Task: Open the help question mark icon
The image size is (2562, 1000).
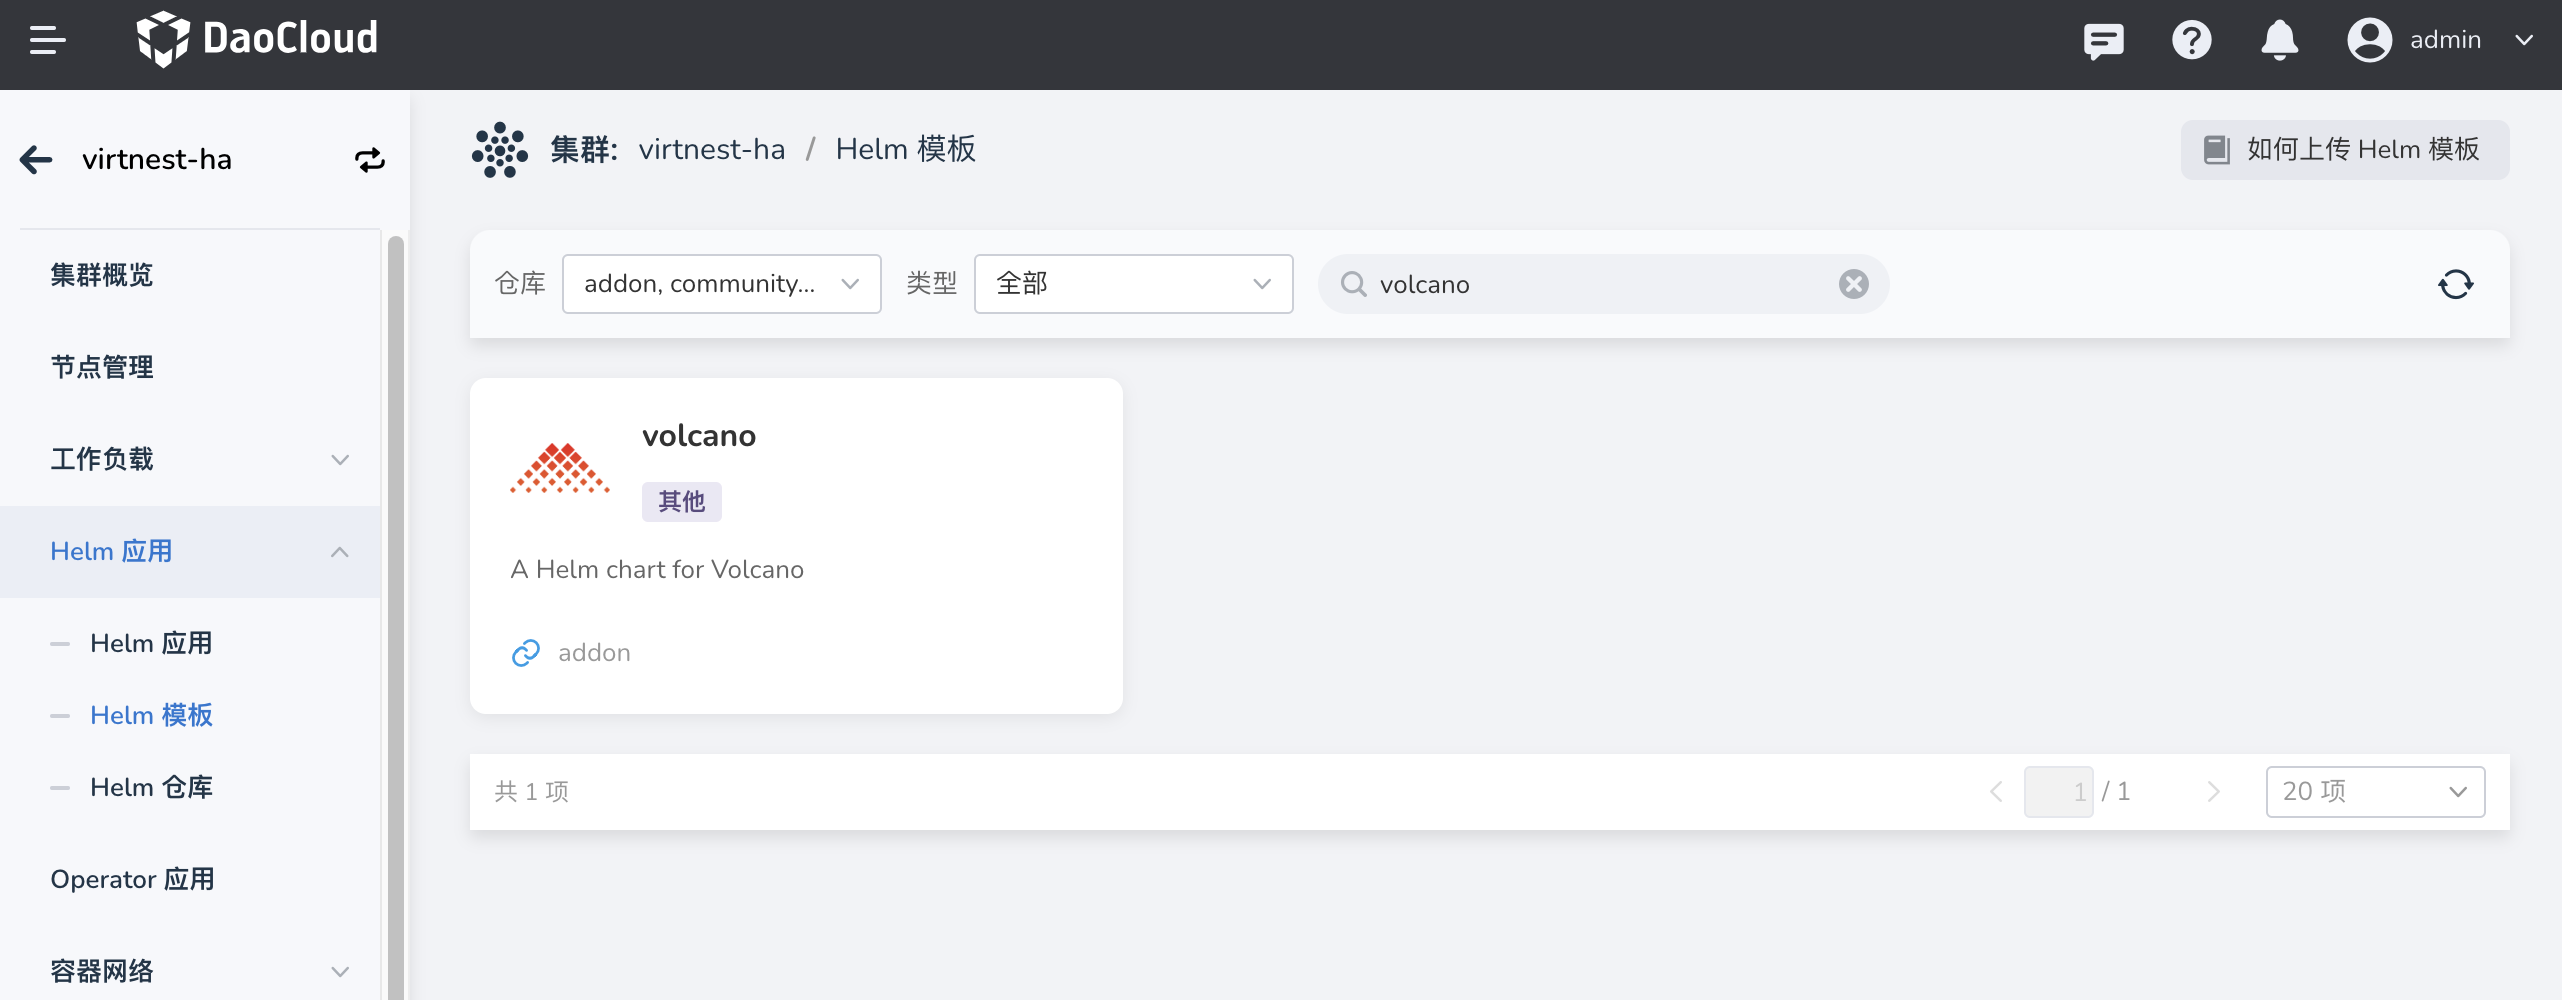Action: point(2191,41)
